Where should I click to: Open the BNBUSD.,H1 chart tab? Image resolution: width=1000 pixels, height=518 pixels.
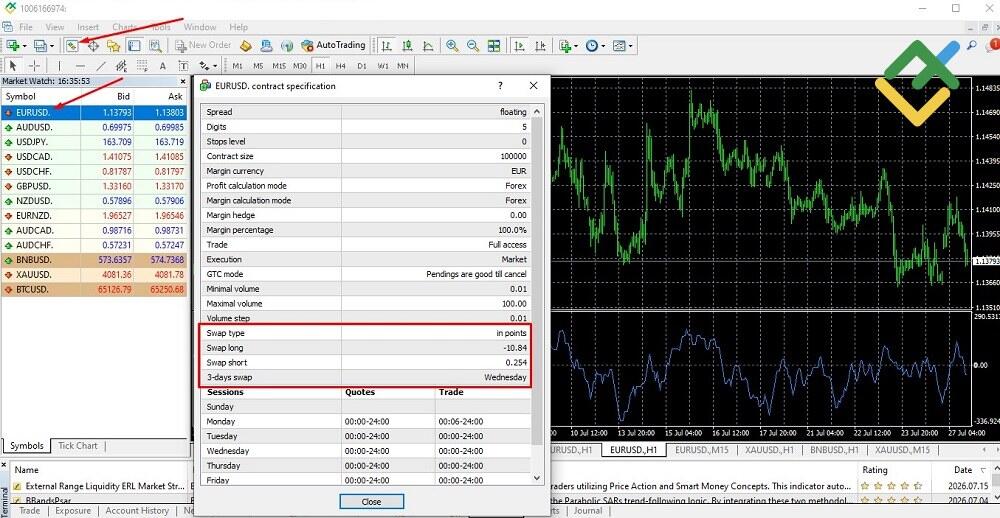coord(835,450)
